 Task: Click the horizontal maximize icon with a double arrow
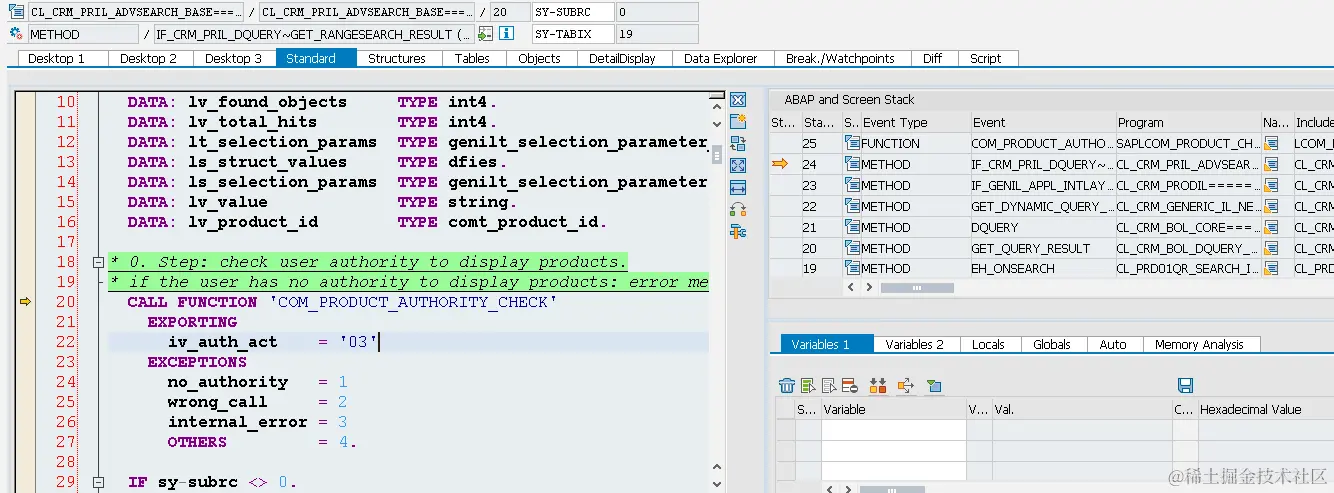click(739, 188)
